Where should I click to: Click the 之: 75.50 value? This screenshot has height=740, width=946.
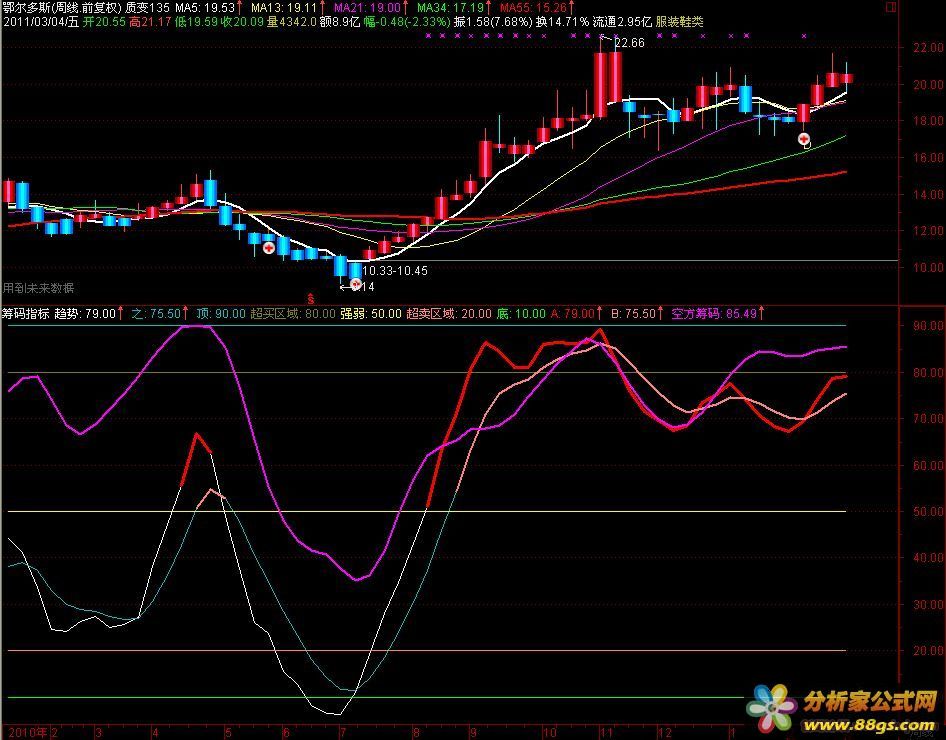pos(156,314)
